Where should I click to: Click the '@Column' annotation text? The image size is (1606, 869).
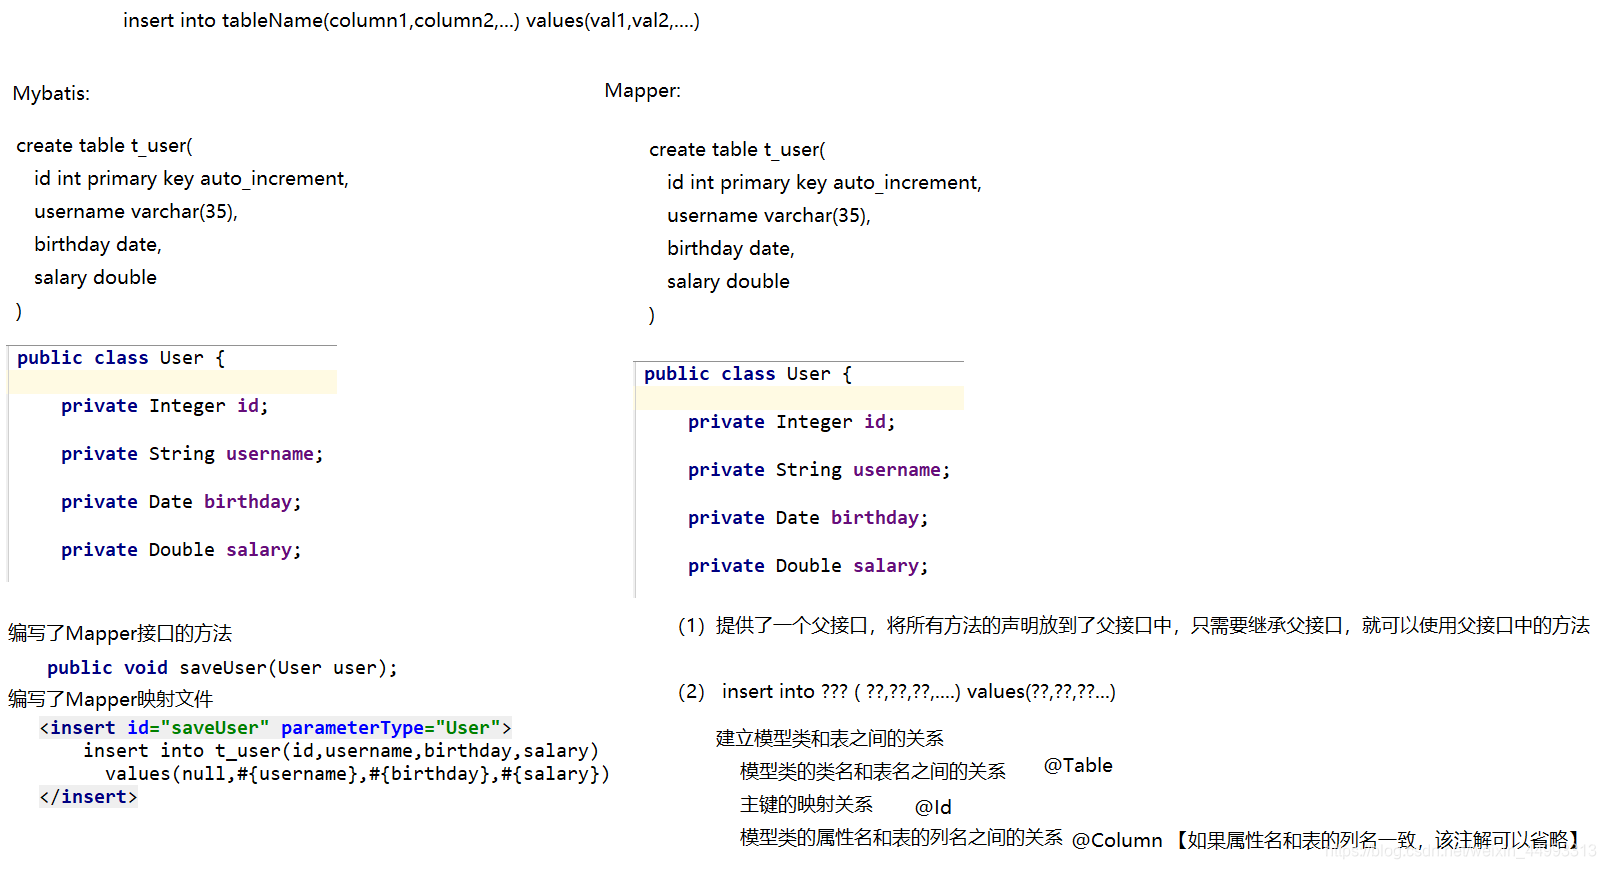click(x=1117, y=841)
